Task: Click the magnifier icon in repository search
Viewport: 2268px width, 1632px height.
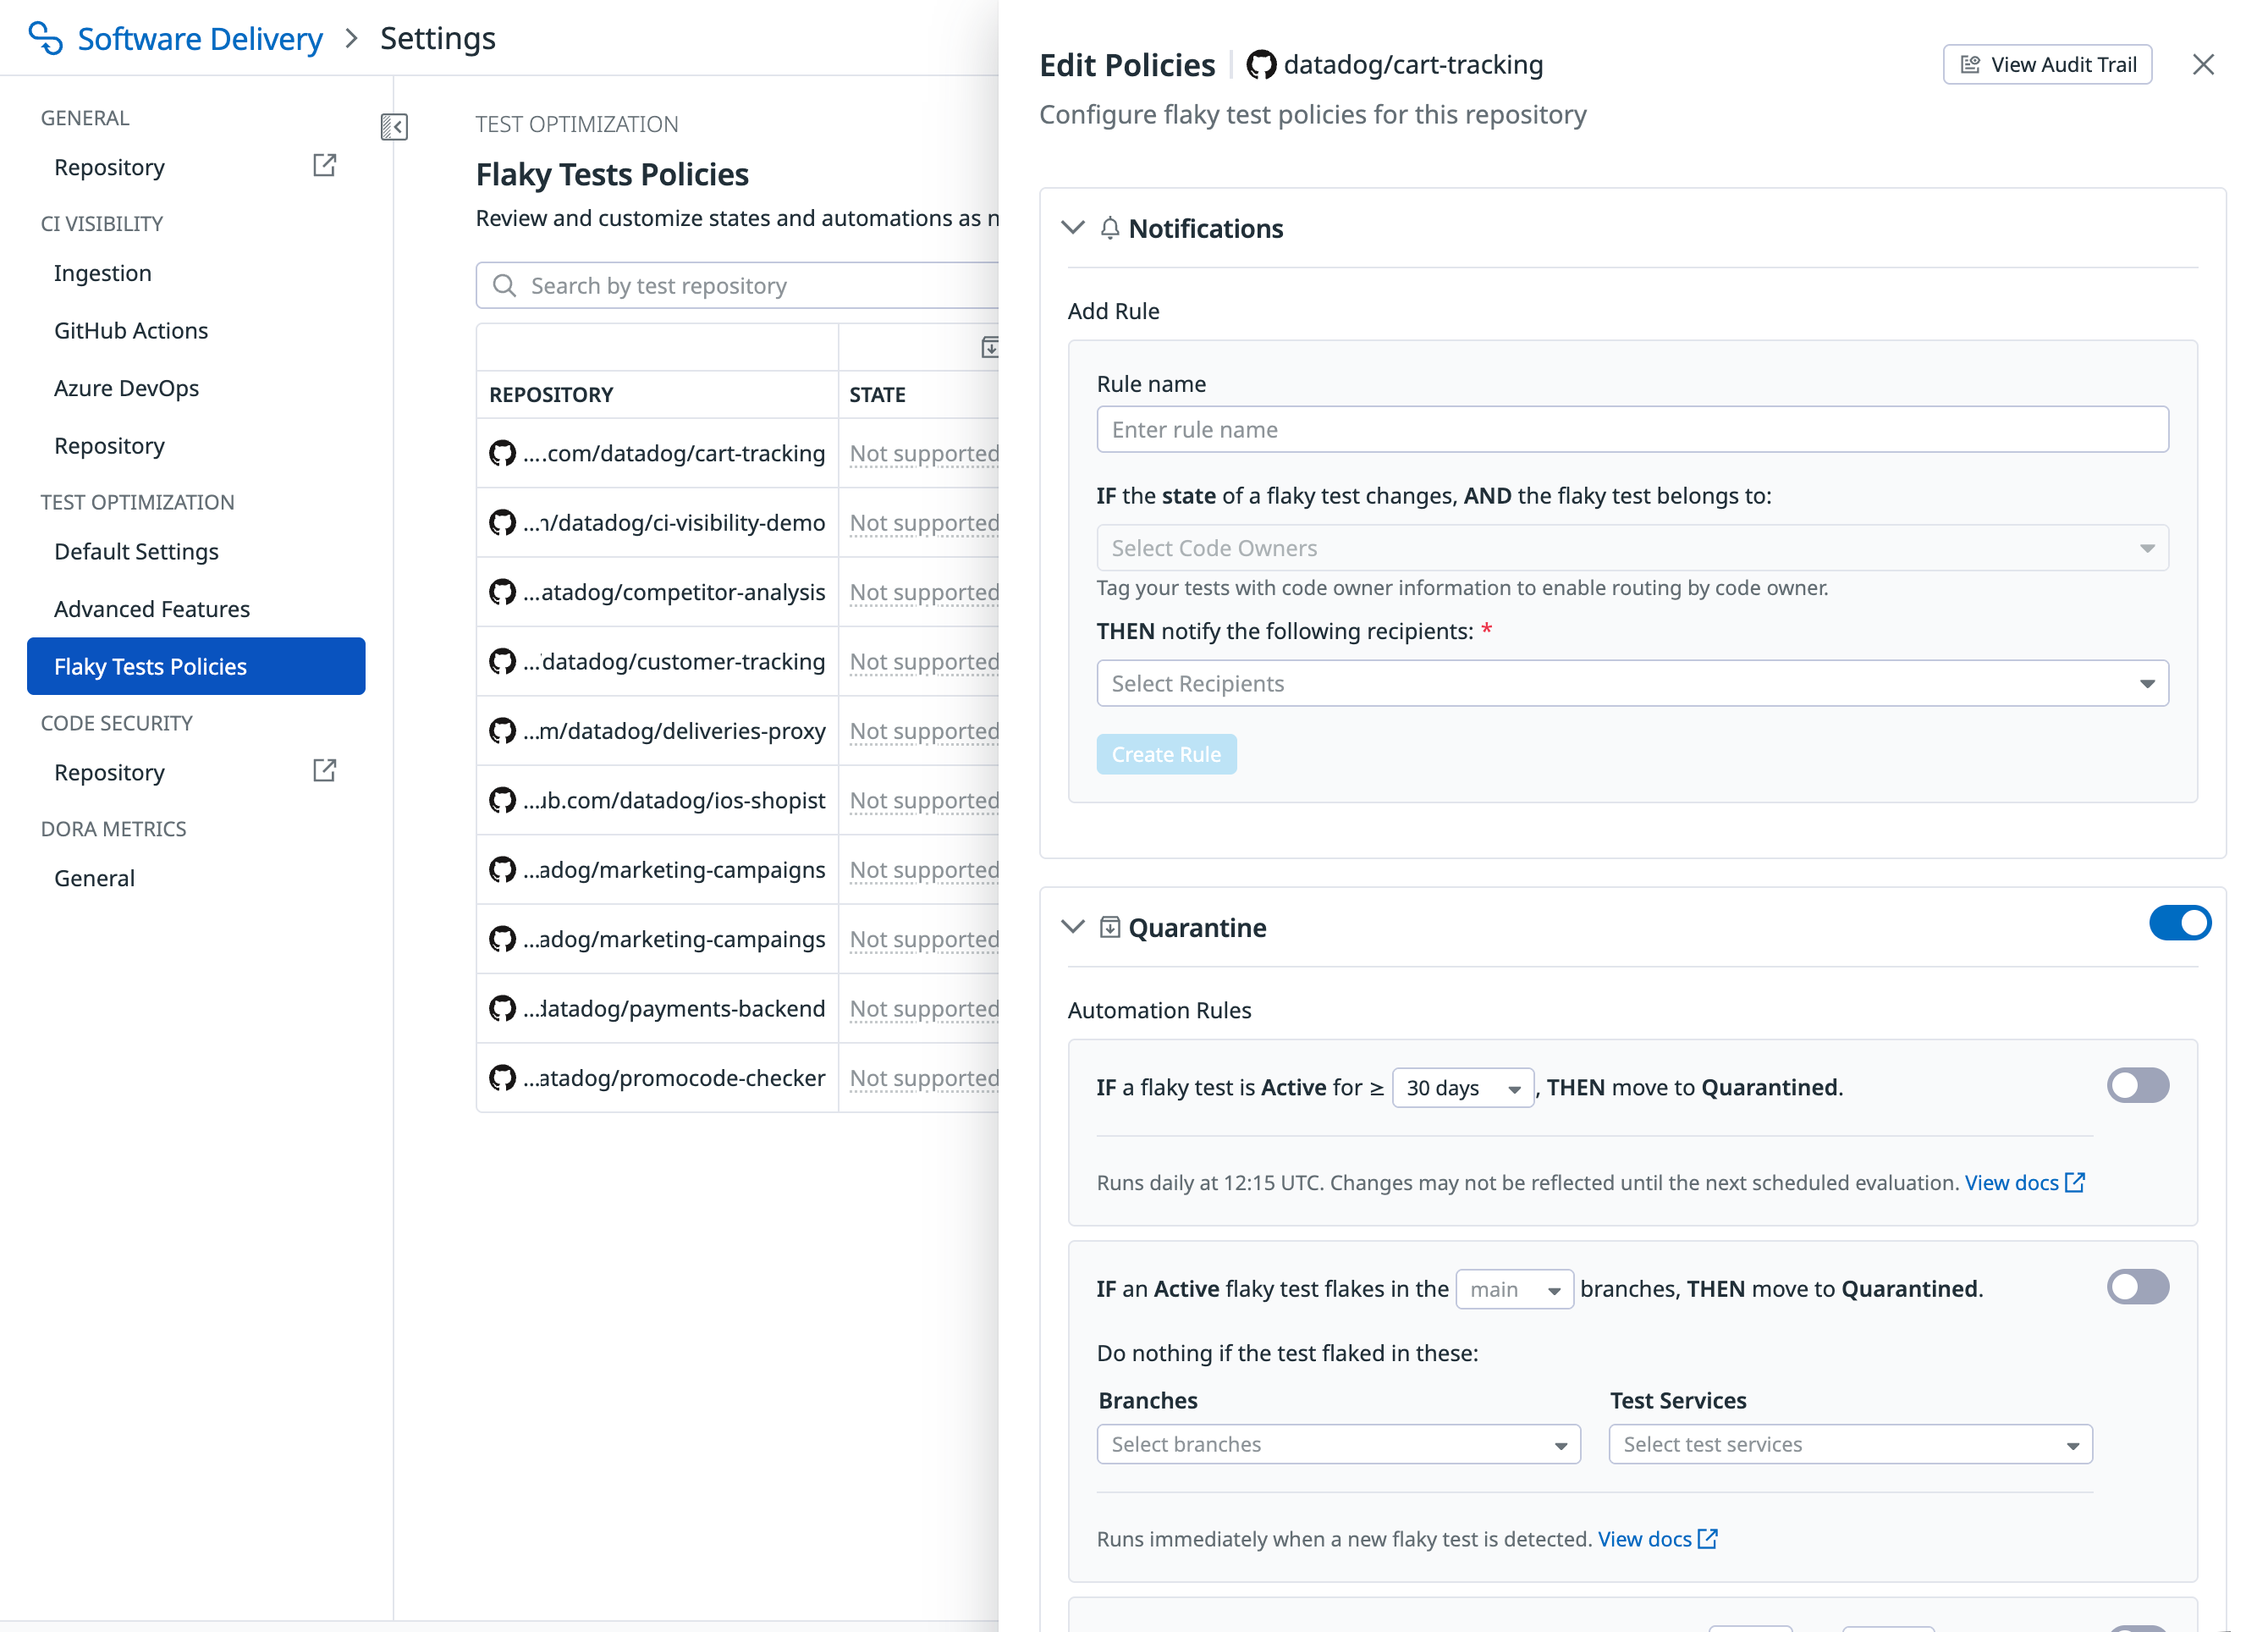Action: 505,286
